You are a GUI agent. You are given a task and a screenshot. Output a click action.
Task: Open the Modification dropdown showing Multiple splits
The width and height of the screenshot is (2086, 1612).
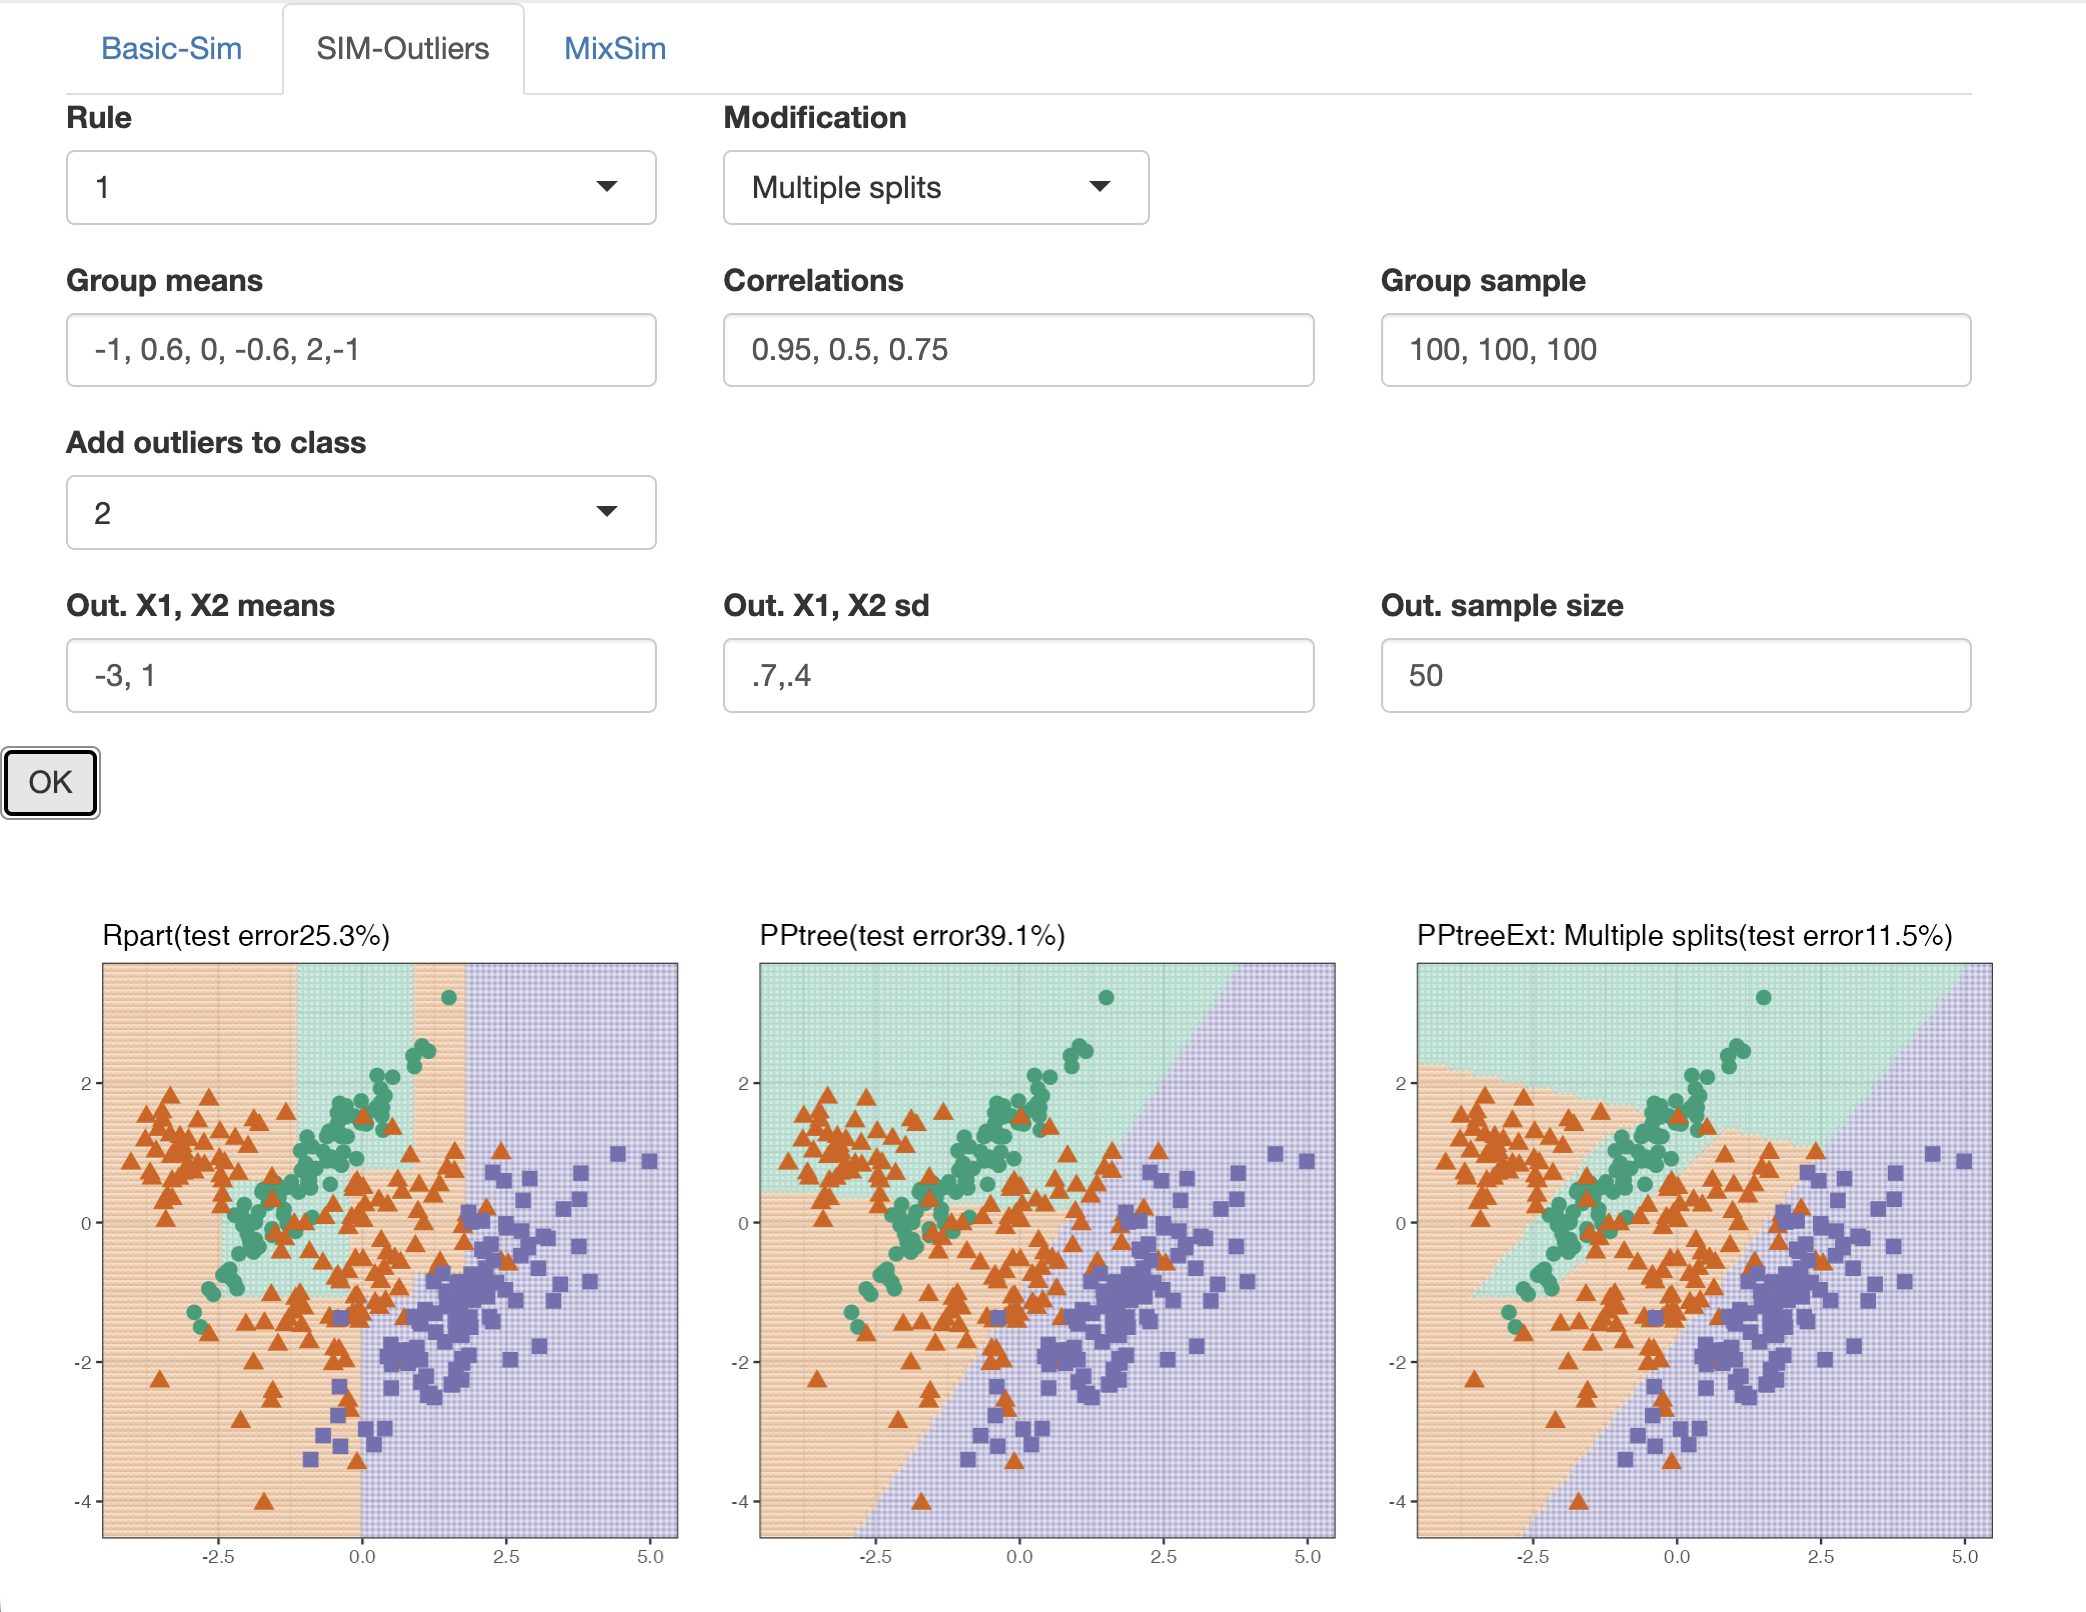pyautogui.click(x=934, y=187)
